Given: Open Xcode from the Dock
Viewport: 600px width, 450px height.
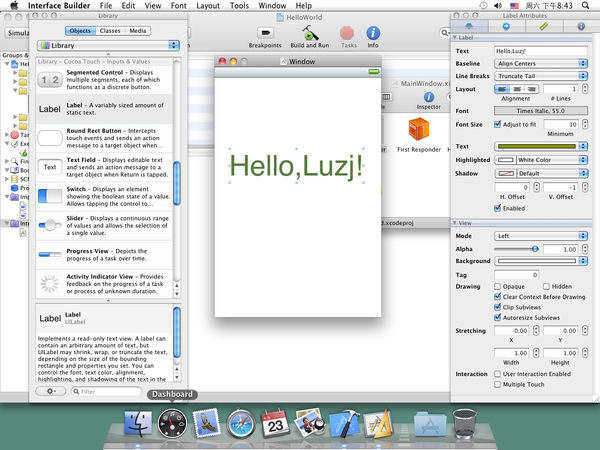Looking at the screenshot, I should (x=344, y=423).
